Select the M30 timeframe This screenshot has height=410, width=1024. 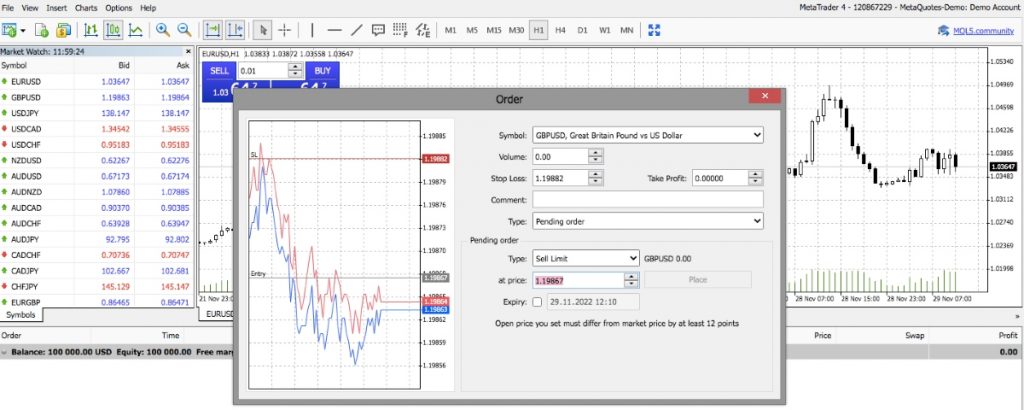tap(517, 30)
